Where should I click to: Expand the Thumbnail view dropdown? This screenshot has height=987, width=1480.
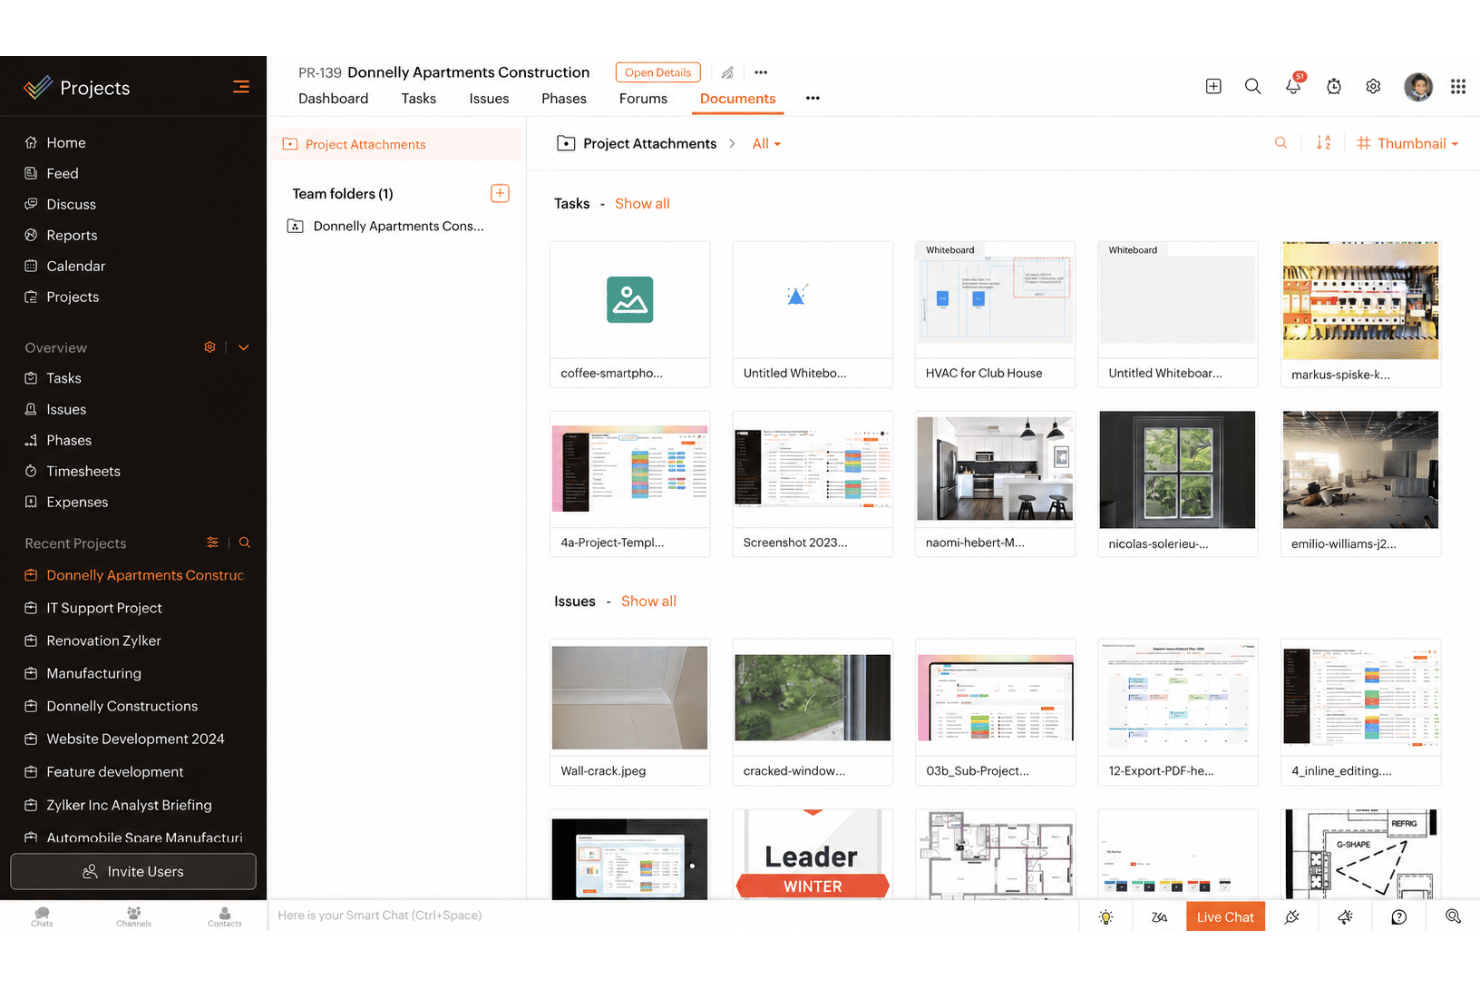click(1408, 143)
